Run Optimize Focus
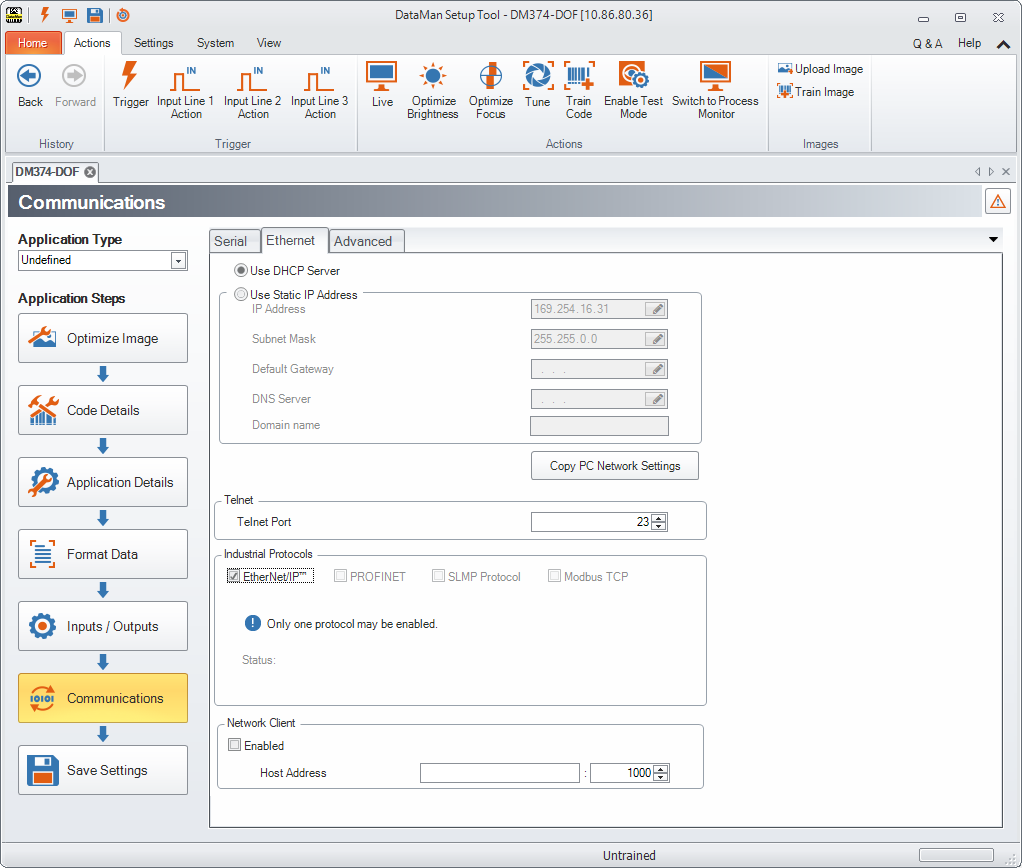Image resolution: width=1022 pixels, height=868 pixels. [490, 78]
